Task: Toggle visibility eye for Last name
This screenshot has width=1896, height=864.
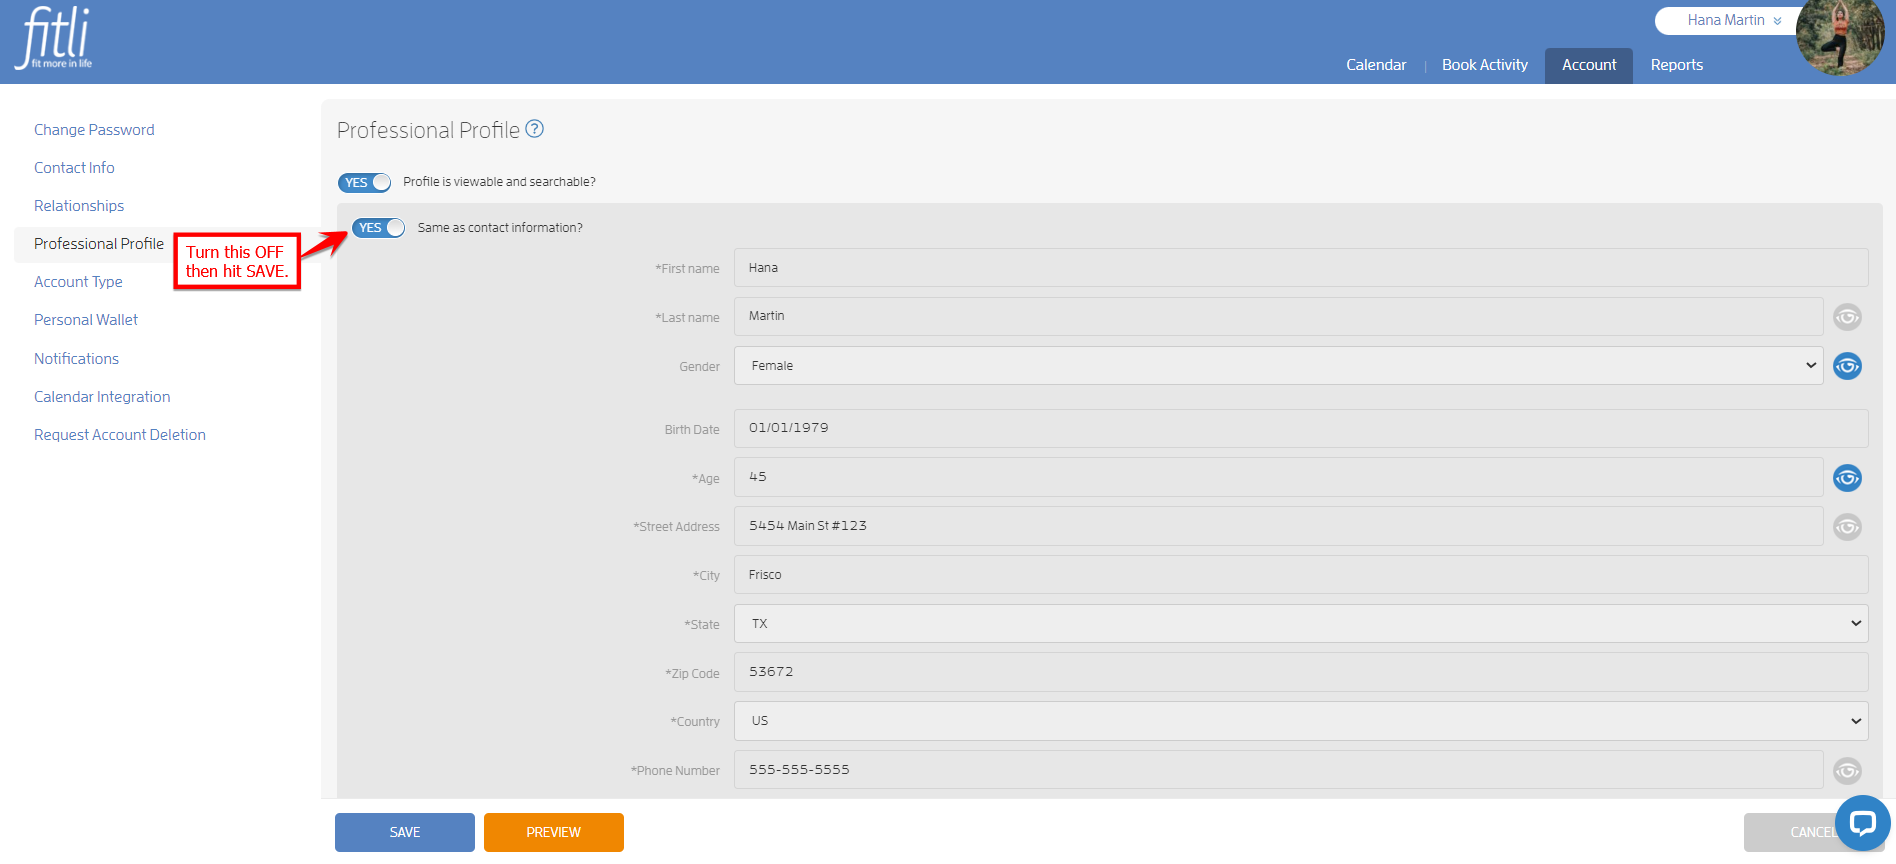Action: 1847,317
